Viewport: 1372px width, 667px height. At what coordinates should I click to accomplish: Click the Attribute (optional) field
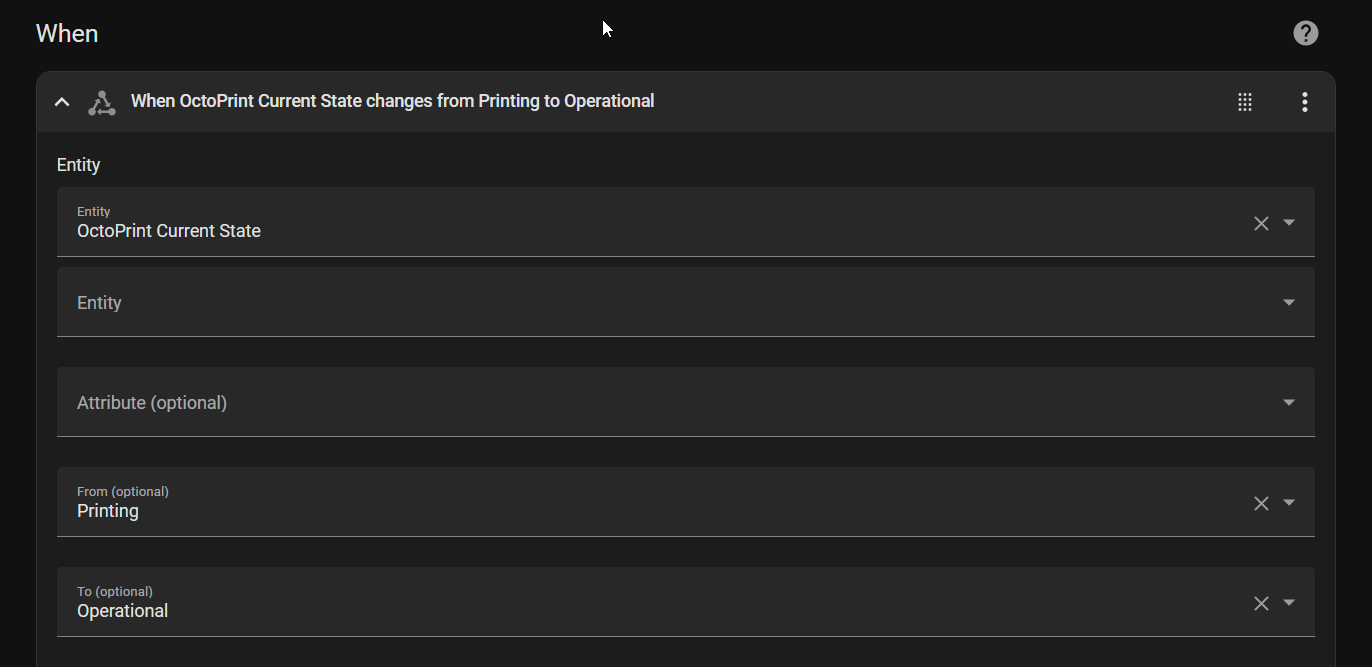pos(600,402)
